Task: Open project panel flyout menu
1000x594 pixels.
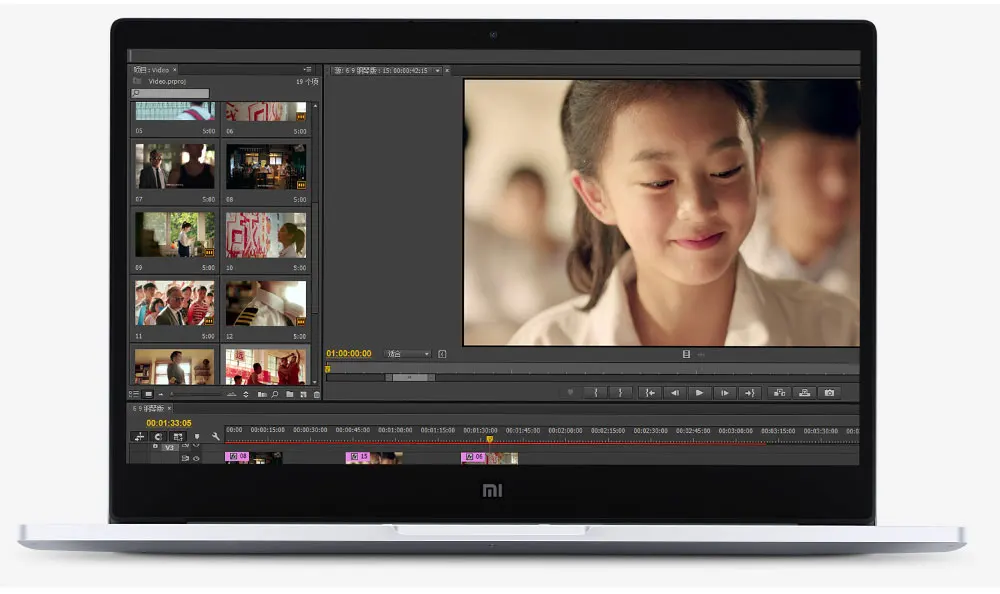Action: 307,70
